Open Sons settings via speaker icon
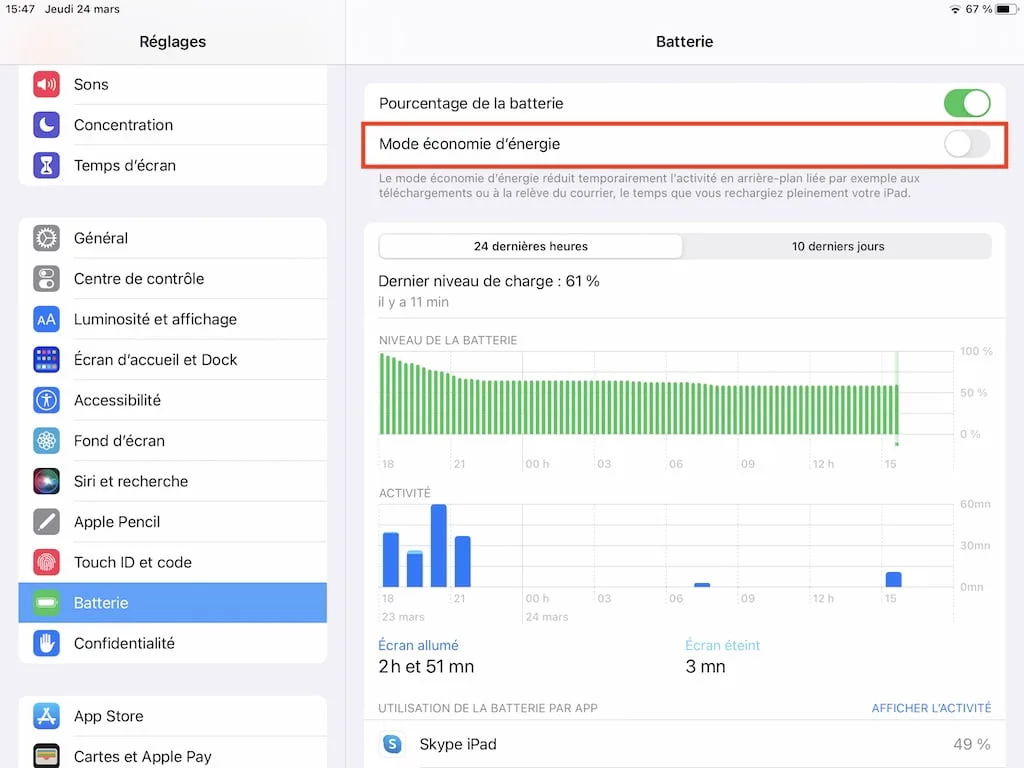 [47, 84]
